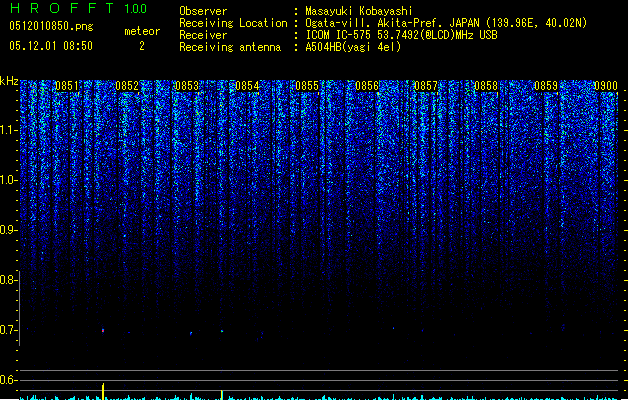This screenshot has width=629, height=400.
Task: Click the short yellow peak below 0854 in the graph
Action: pos(222,395)
